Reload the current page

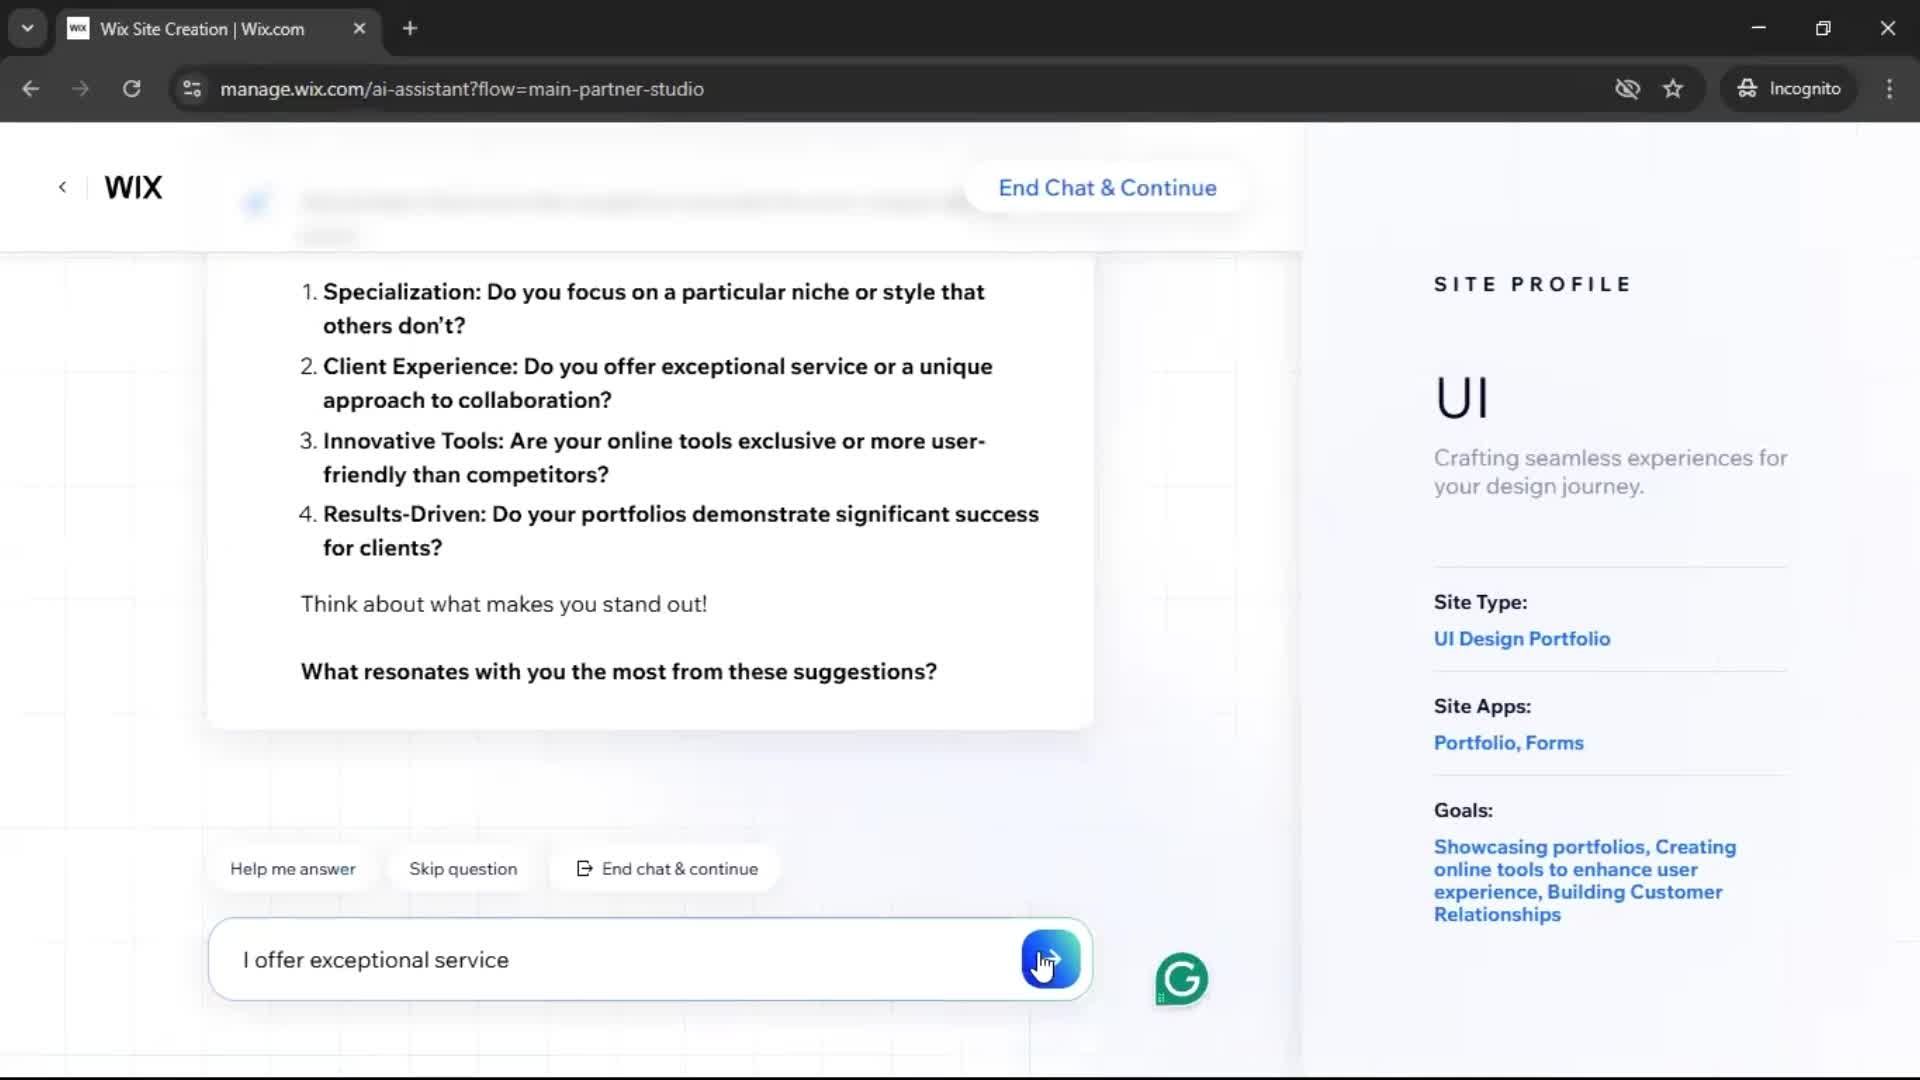click(x=131, y=89)
